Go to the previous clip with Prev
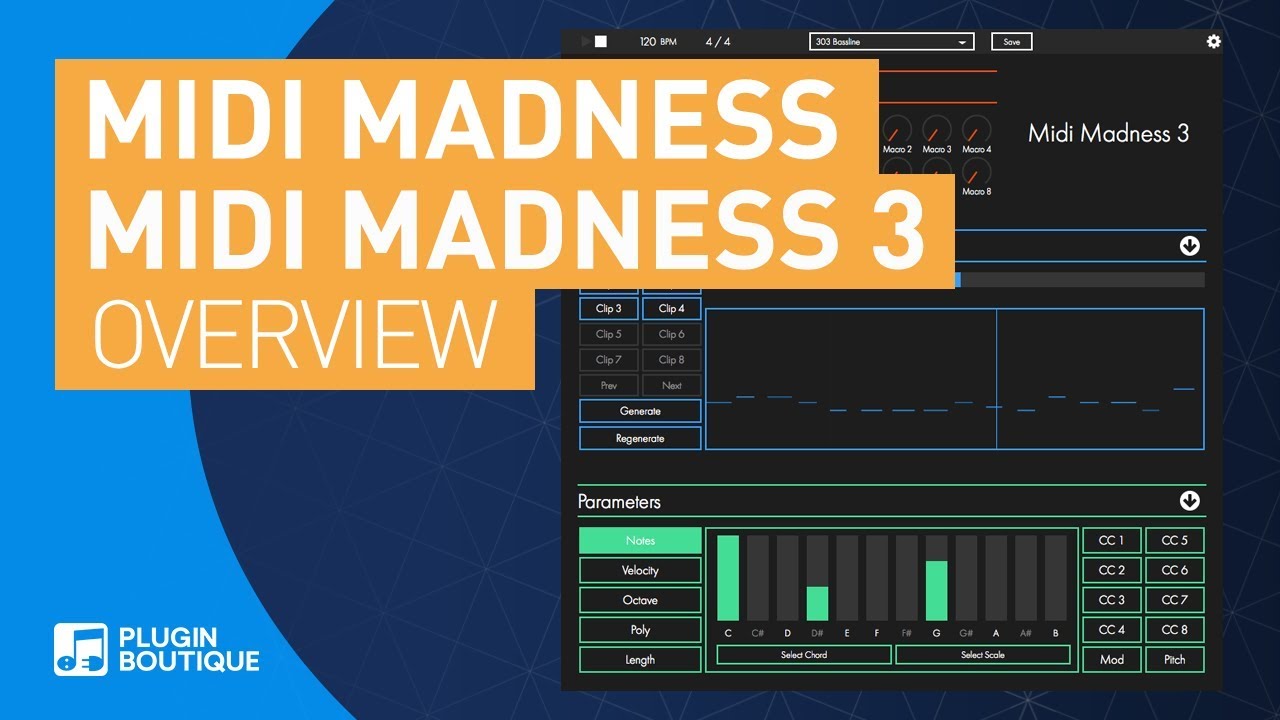The width and height of the screenshot is (1280, 720). 609,386
